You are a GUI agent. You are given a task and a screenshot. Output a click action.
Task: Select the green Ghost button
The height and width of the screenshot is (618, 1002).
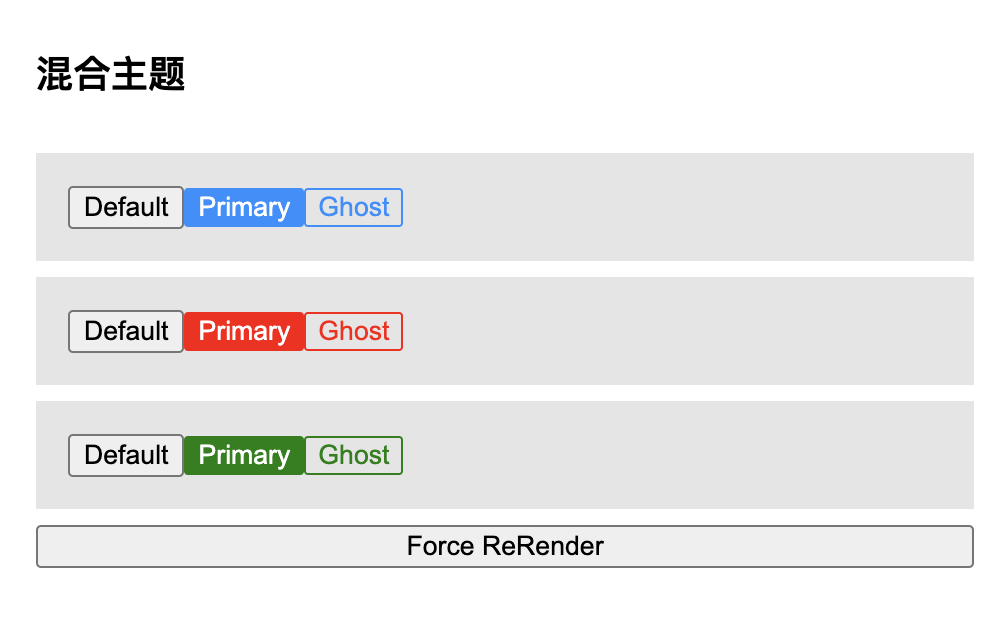click(x=353, y=455)
